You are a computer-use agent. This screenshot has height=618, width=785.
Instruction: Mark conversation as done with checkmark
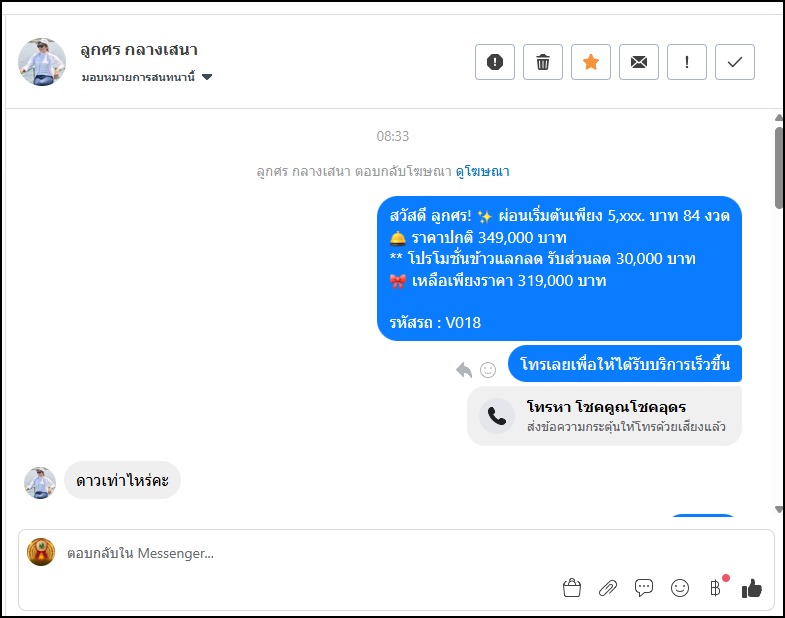pyautogui.click(x=735, y=62)
